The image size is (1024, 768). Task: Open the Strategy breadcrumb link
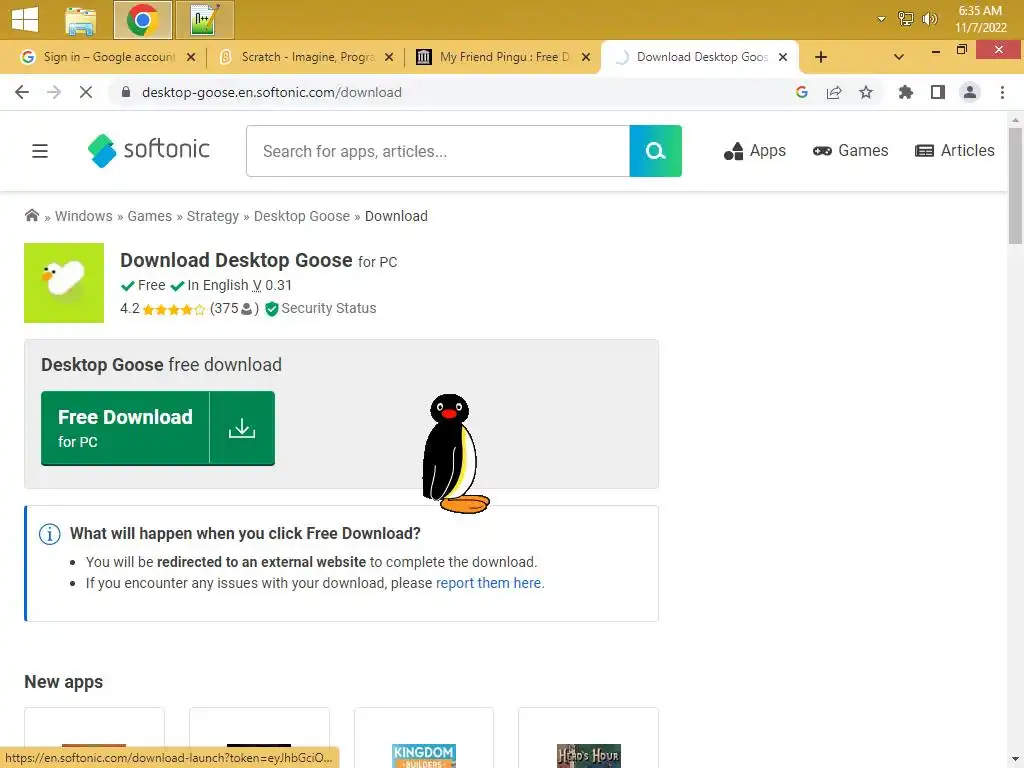[213, 216]
